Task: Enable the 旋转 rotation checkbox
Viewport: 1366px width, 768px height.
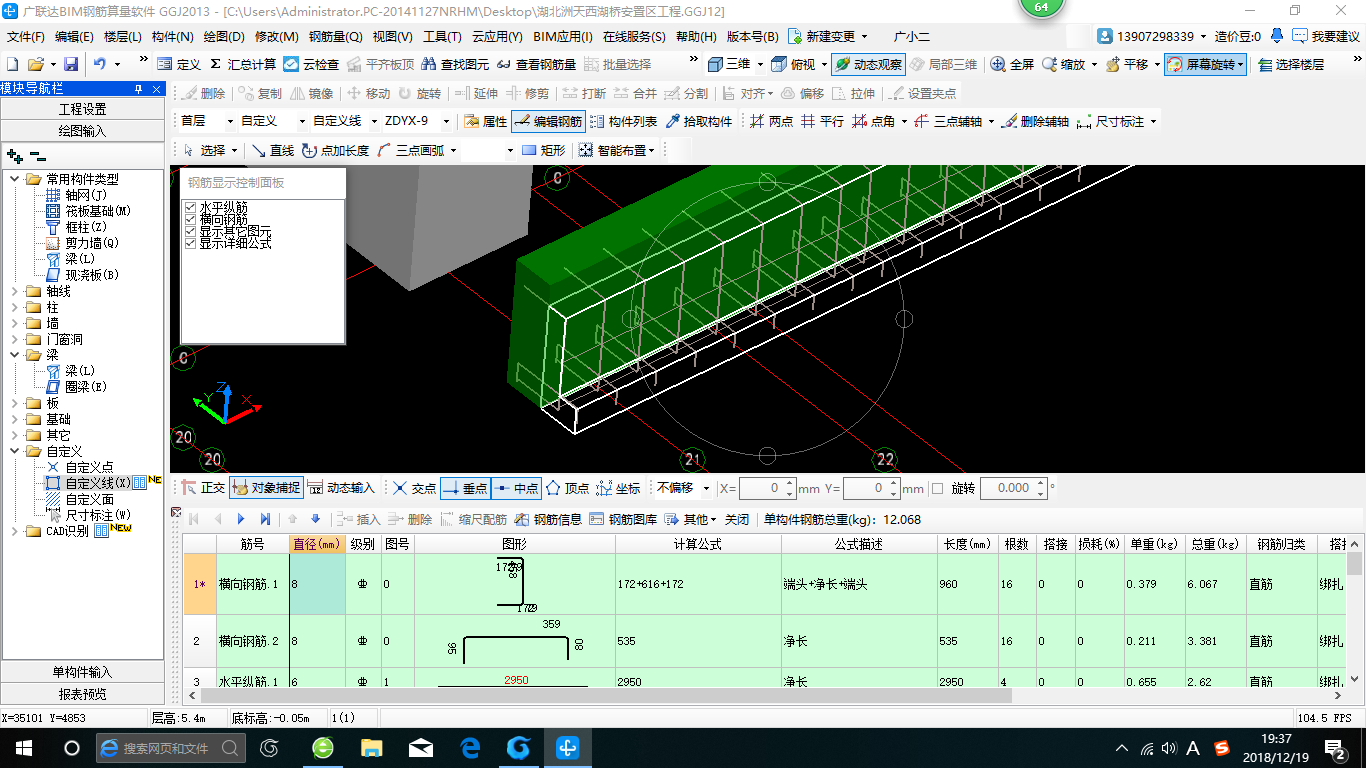Action: click(937, 489)
